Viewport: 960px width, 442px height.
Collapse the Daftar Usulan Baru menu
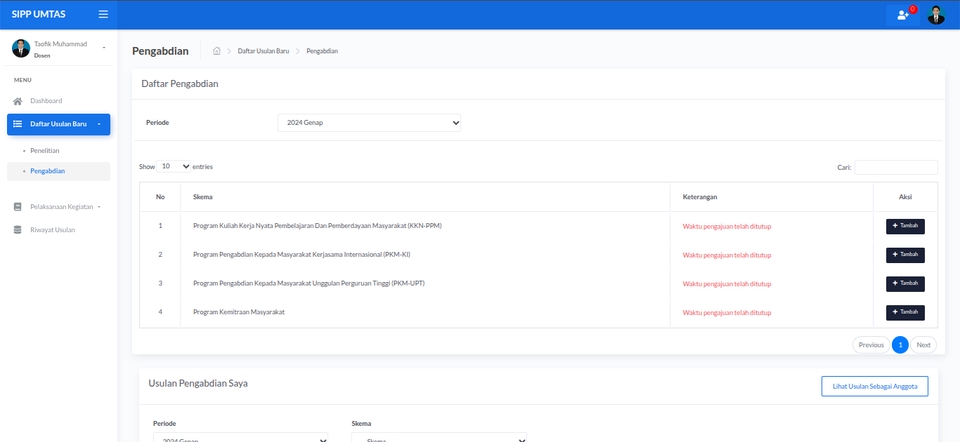(58, 124)
